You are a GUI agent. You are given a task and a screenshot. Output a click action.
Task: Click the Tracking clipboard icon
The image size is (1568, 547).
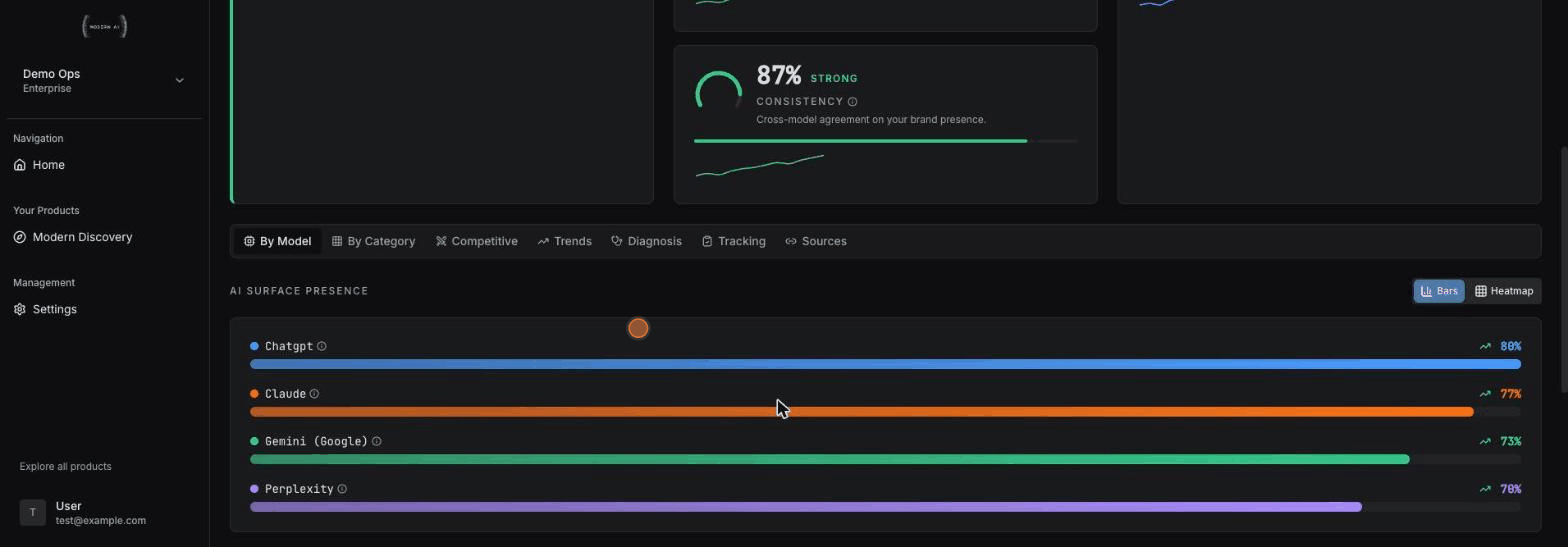[707, 241]
